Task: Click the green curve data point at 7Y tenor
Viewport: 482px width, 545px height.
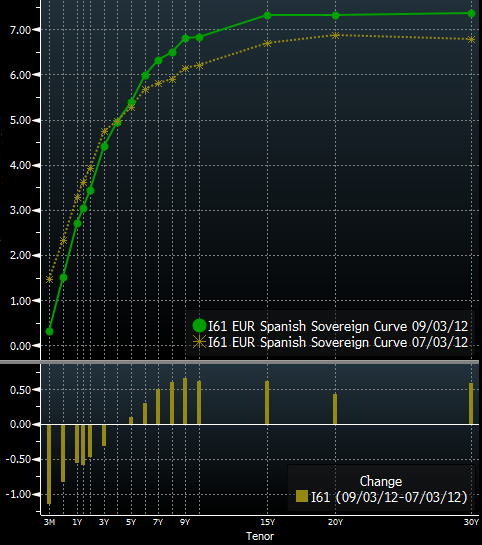Action: click(158, 60)
